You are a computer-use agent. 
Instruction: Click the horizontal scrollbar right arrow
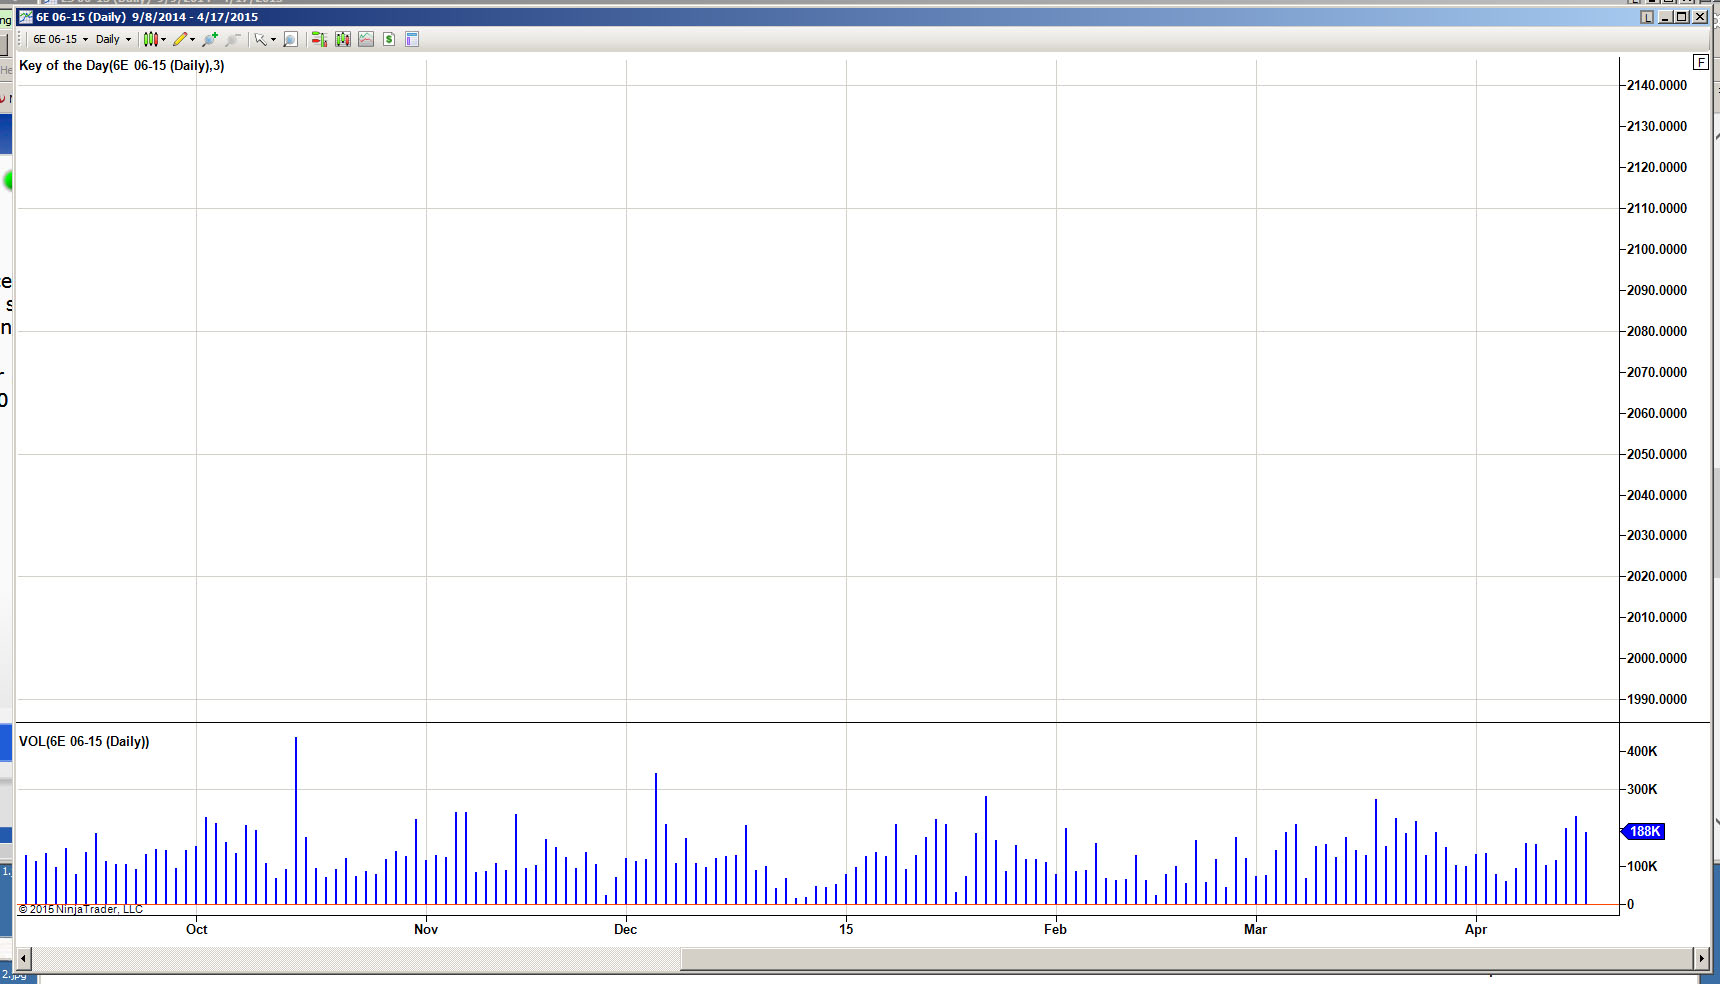[1701, 958]
